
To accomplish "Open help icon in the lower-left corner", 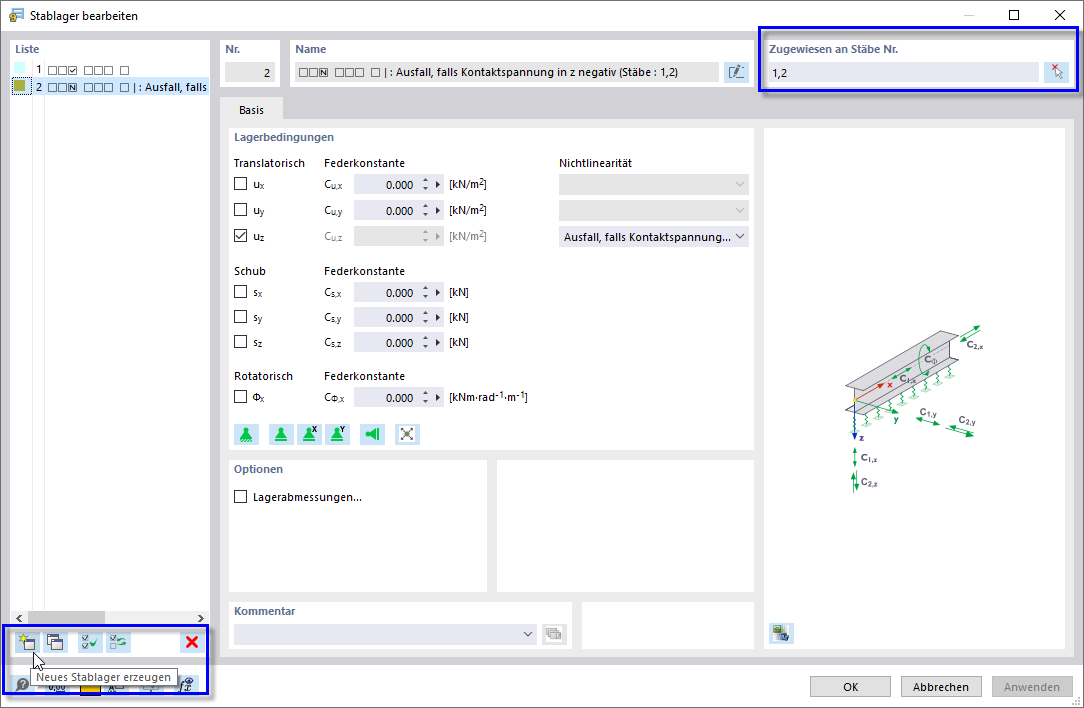I will (x=22, y=684).
